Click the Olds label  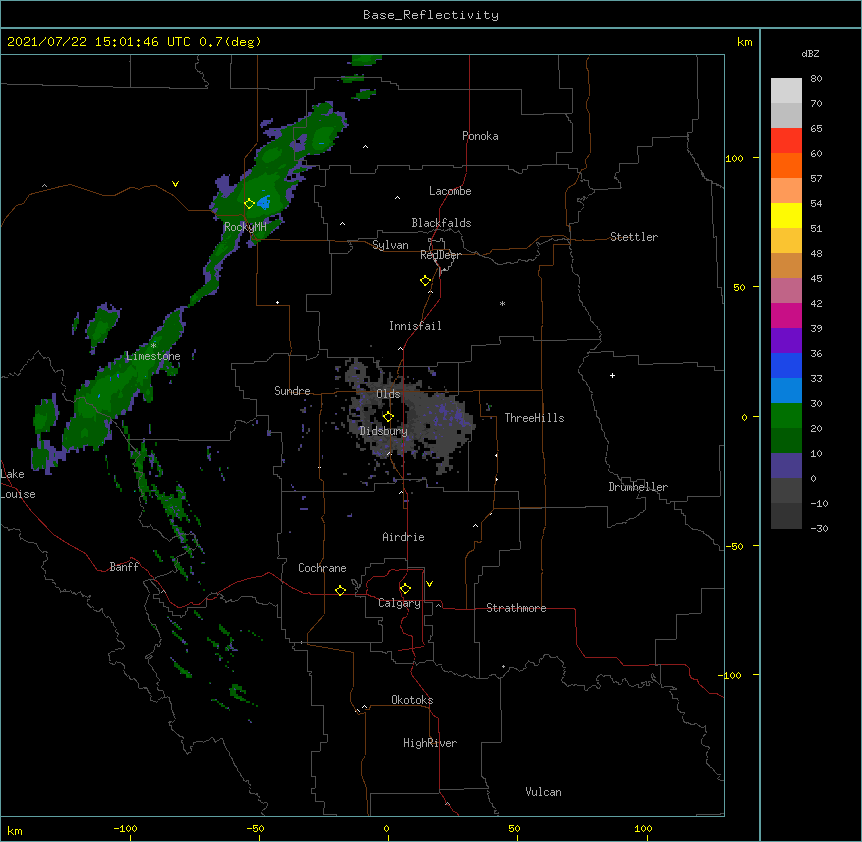[x=388, y=394]
